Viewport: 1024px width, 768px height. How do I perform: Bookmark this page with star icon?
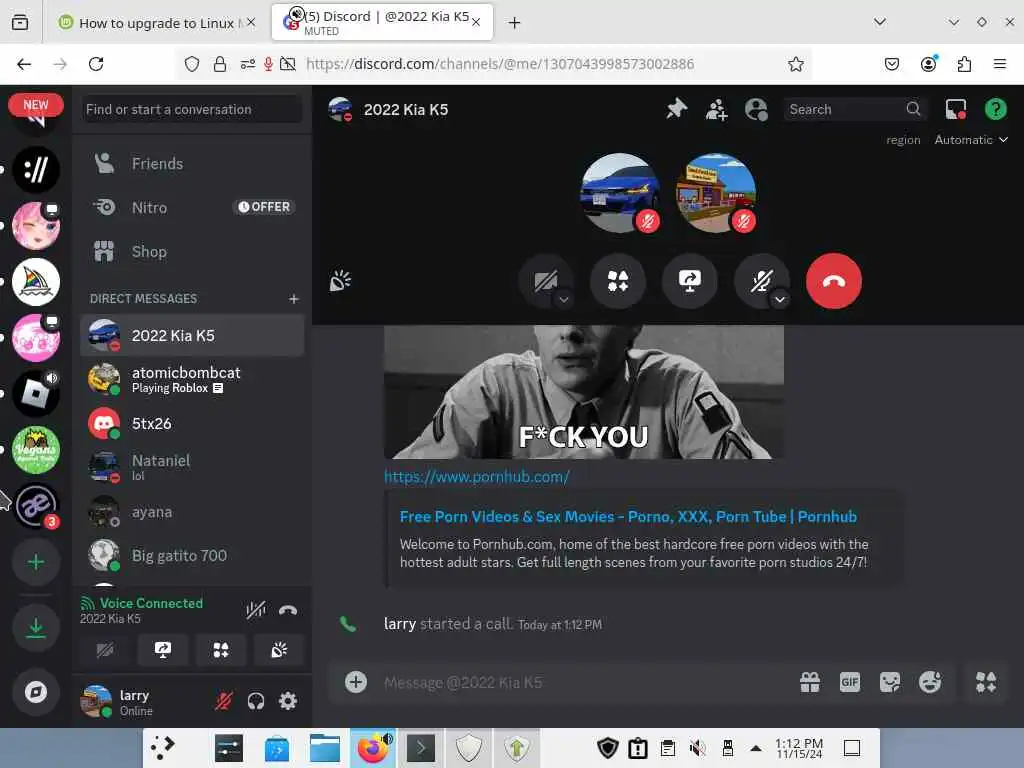[795, 64]
